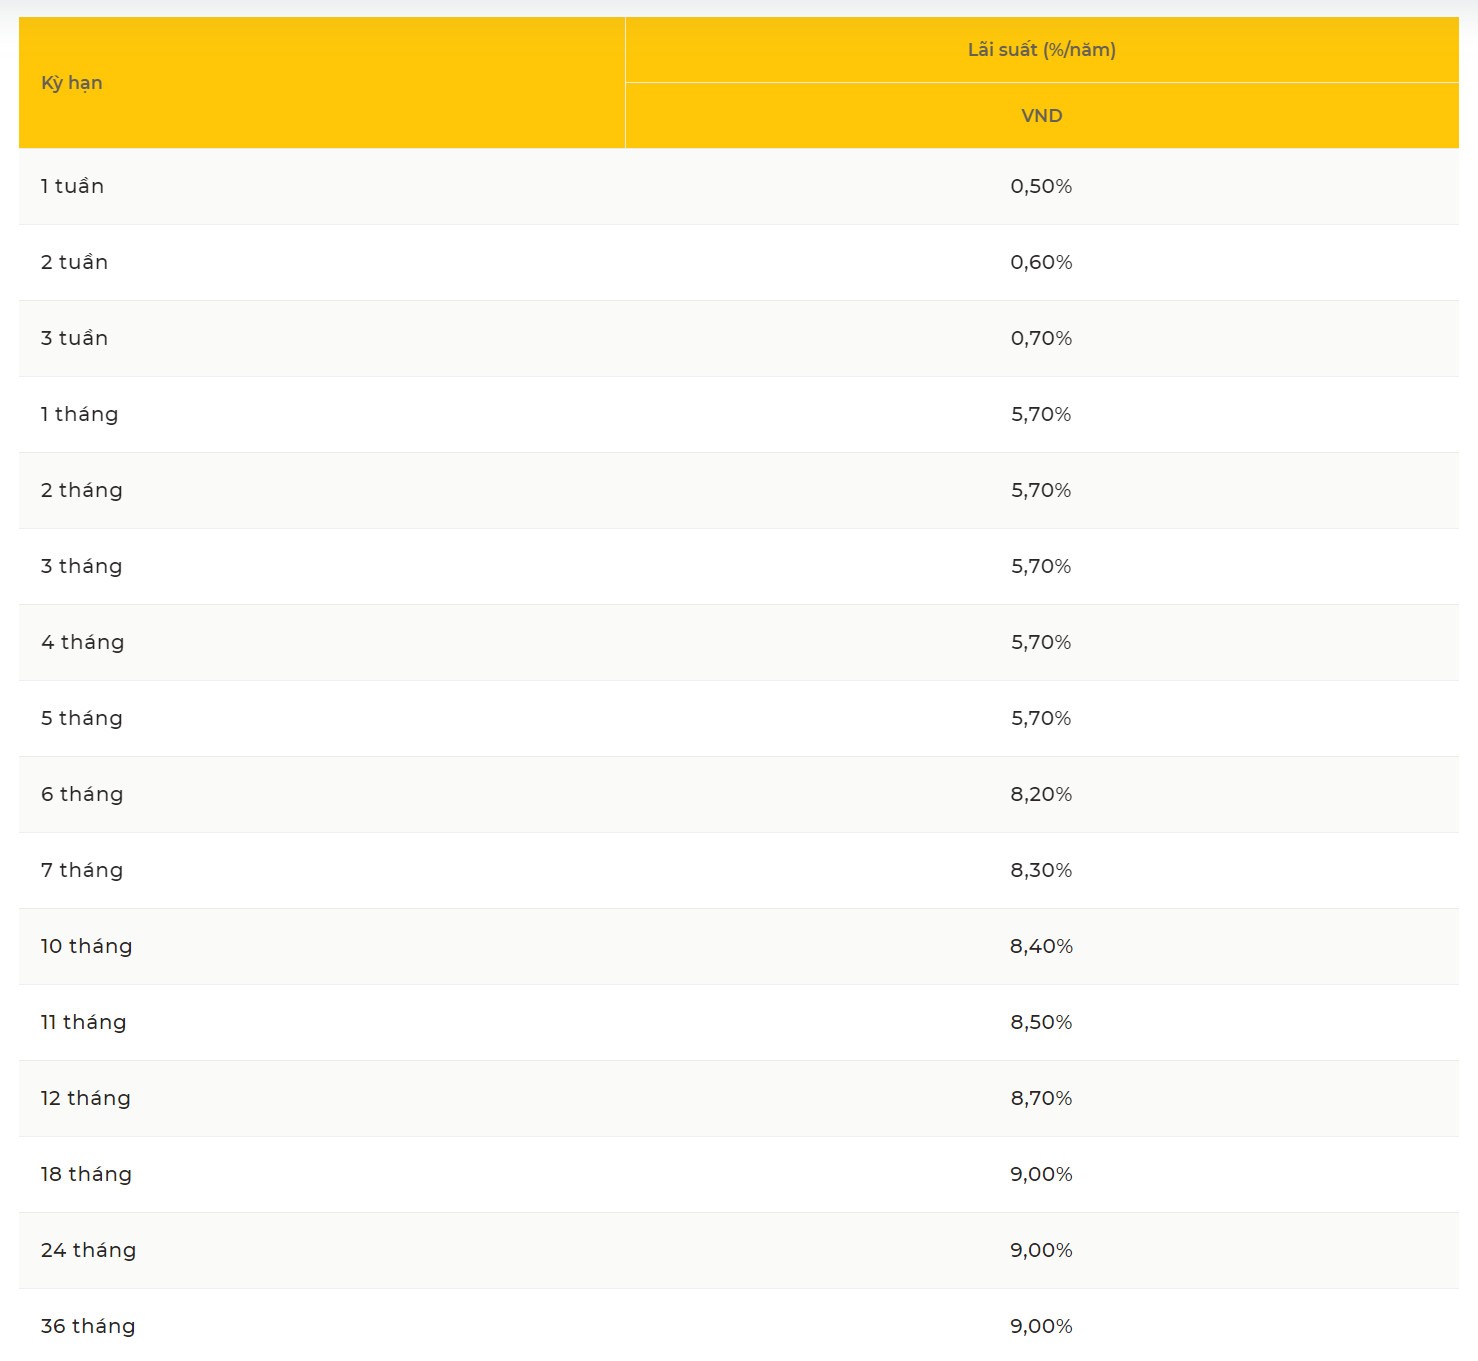This screenshot has height=1361, width=1478.
Task: Click the 'Kỳ hạn' column header
Action: coord(322,83)
